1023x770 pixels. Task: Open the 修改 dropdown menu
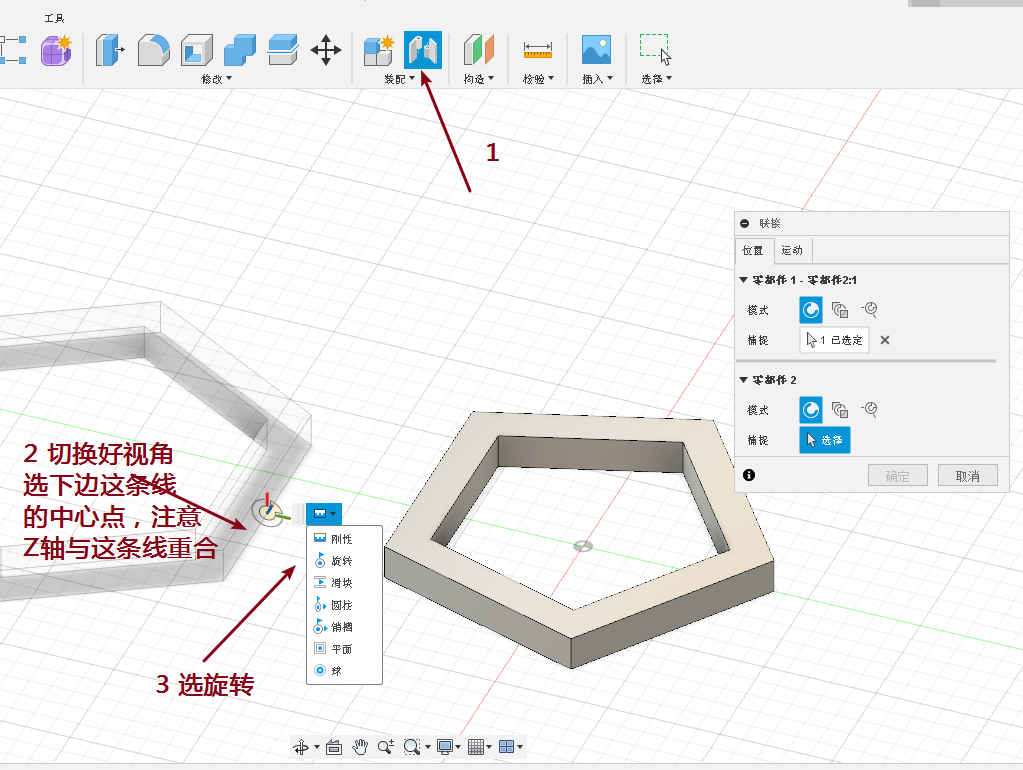(217, 79)
